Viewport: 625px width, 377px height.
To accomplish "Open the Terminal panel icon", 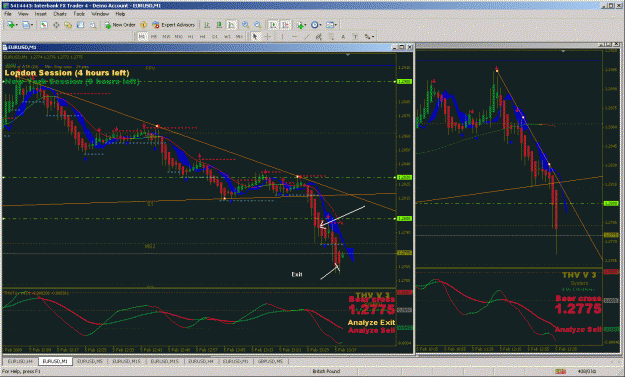I will (81, 25).
